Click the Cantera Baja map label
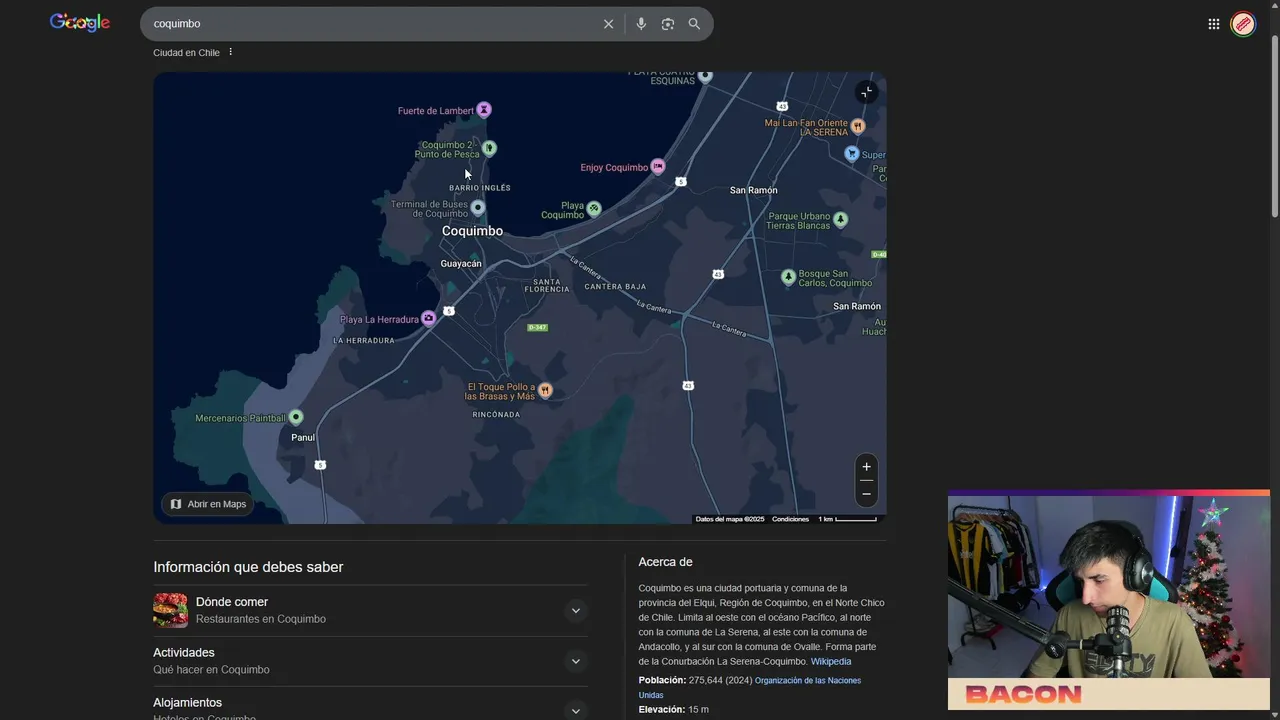Screen dimensions: 1280x720 (x=615, y=287)
